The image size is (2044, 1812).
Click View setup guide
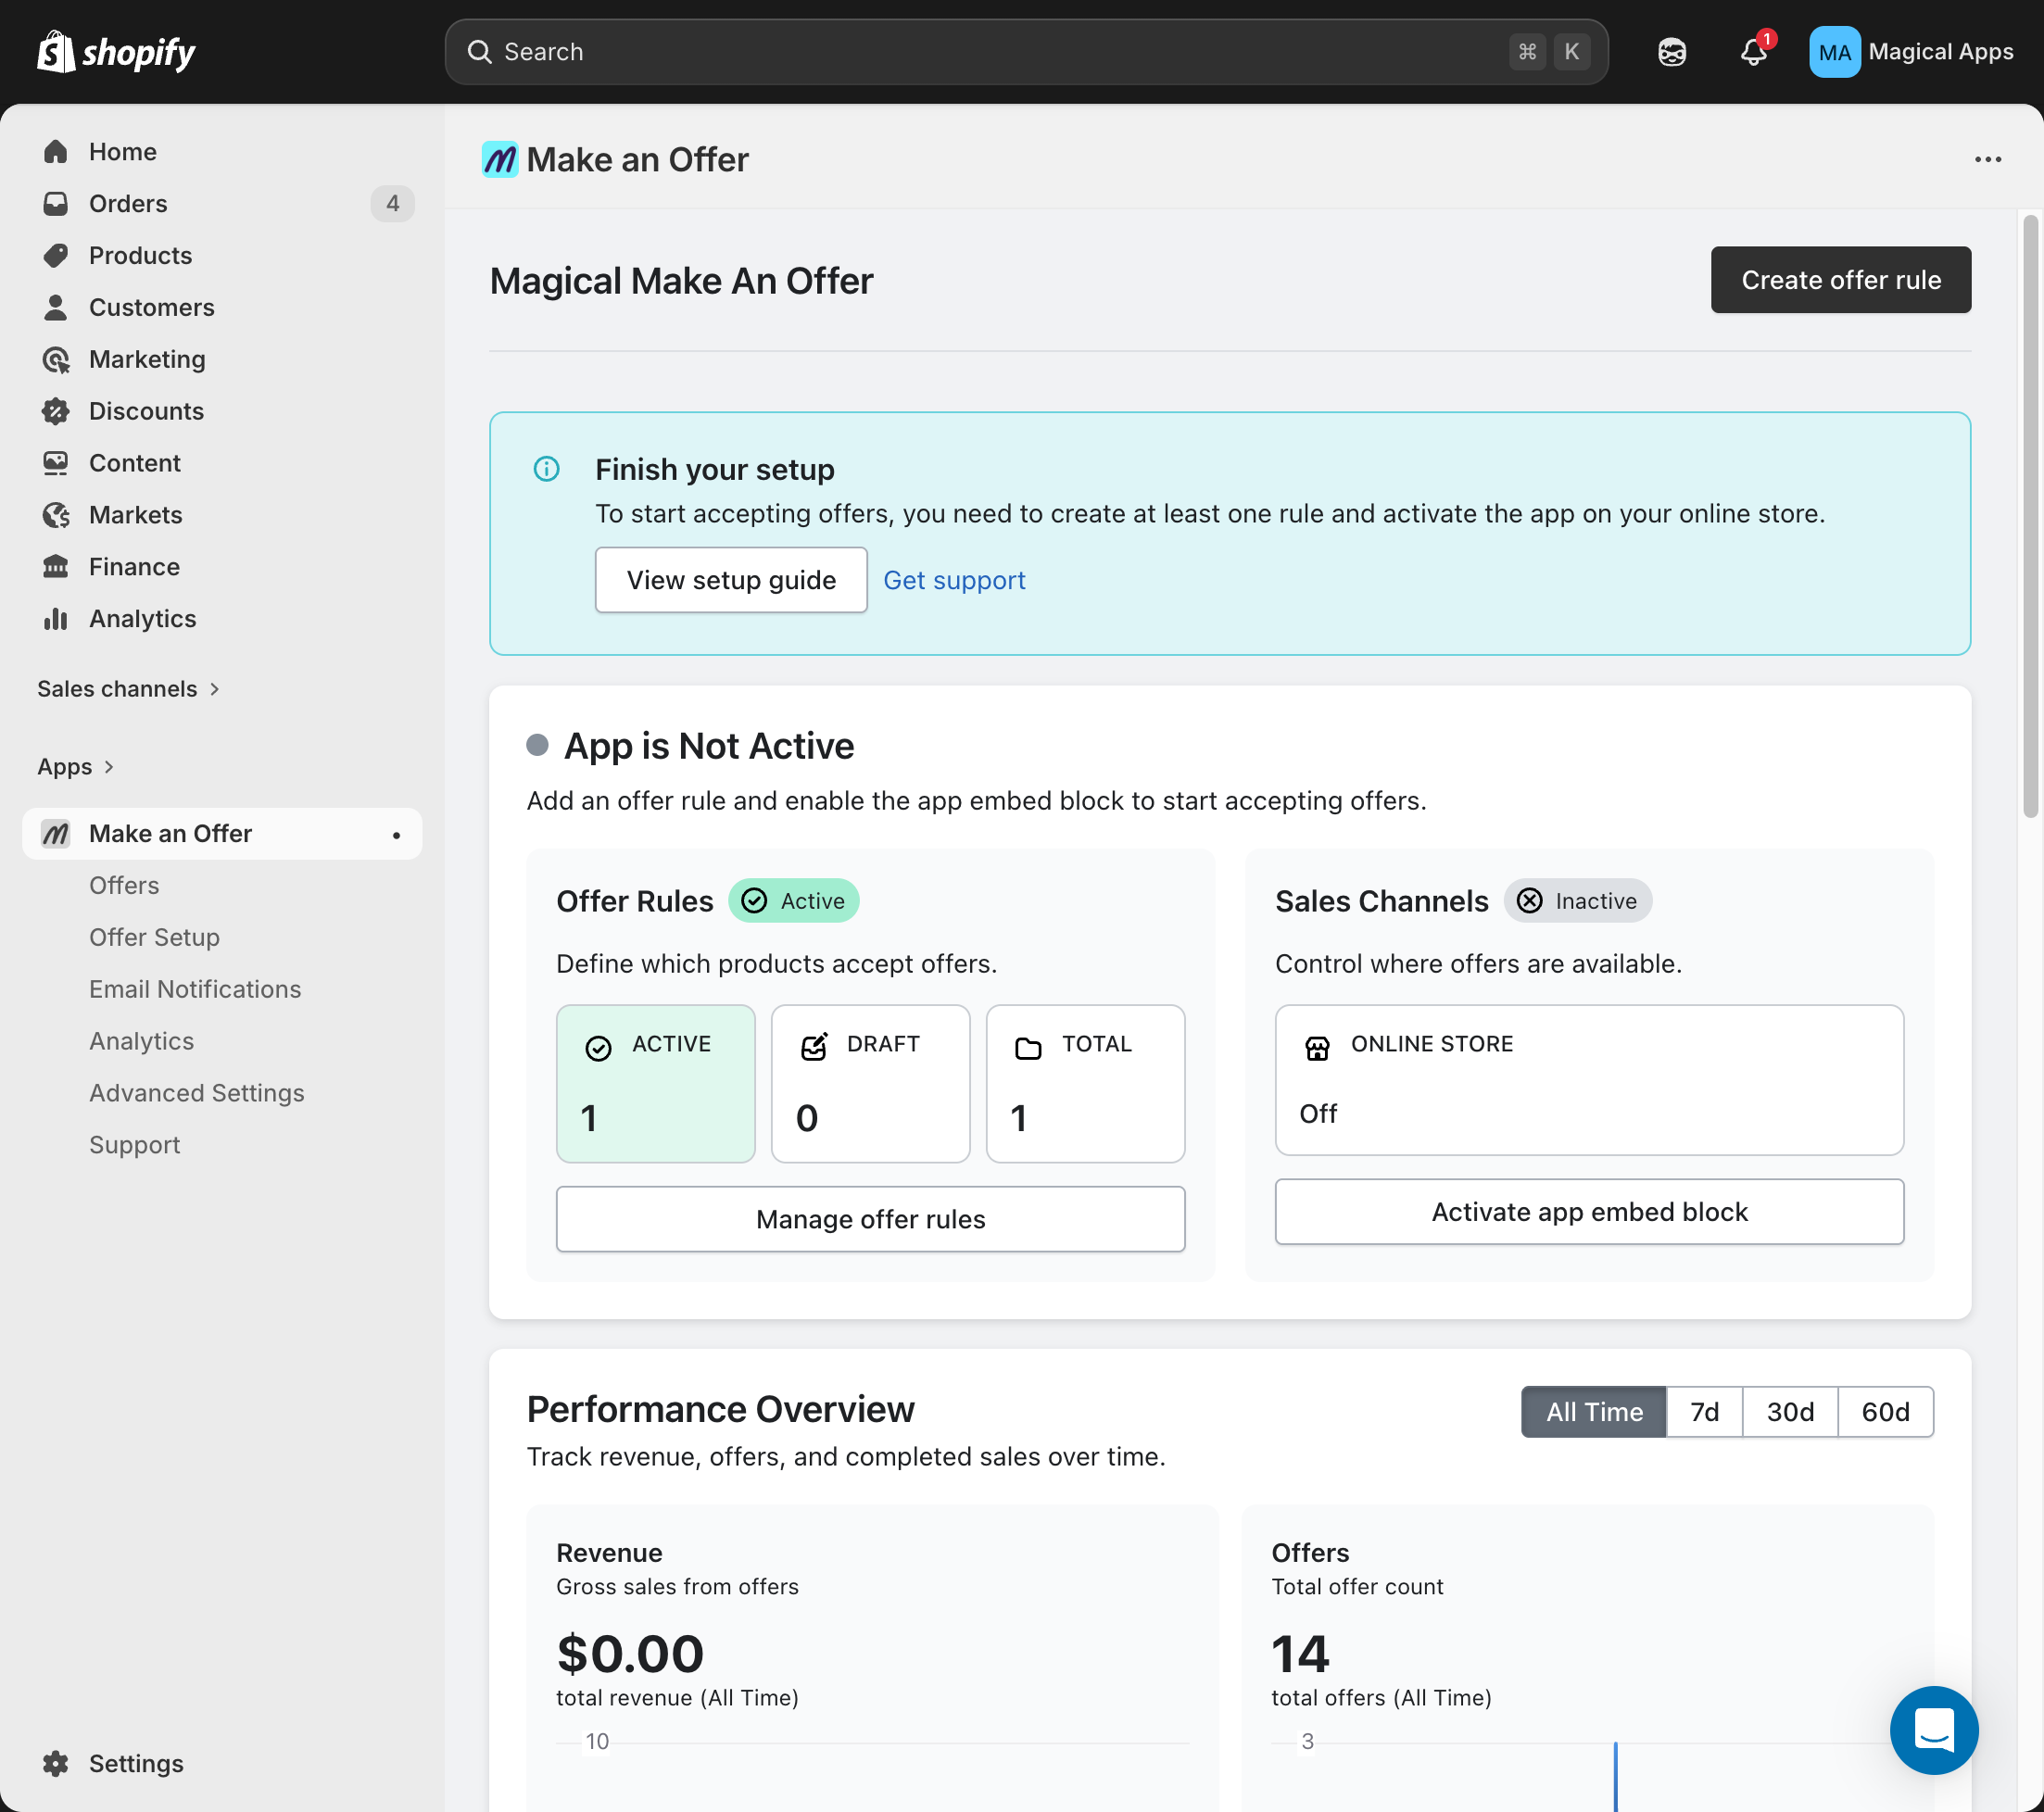point(730,580)
